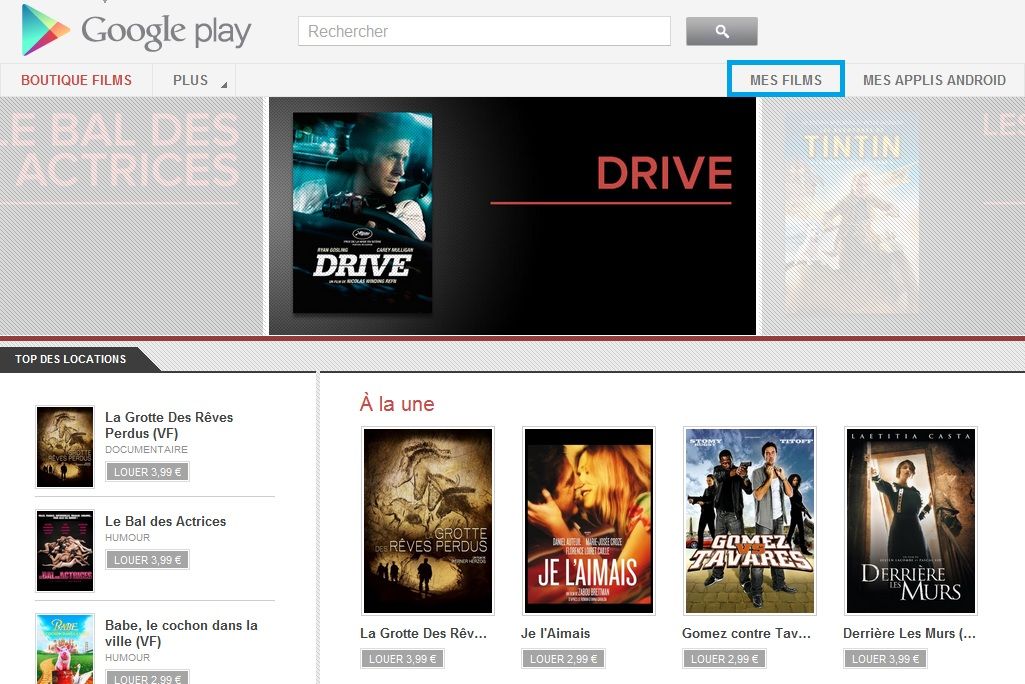1025x684 pixels.
Task: Open the Babe movie sidebar thumbnail
Action: point(65,649)
